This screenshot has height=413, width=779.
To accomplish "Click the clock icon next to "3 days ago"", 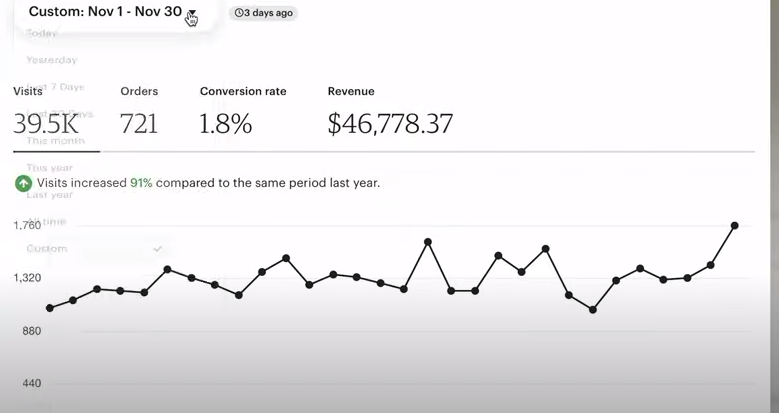I will pyautogui.click(x=239, y=13).
